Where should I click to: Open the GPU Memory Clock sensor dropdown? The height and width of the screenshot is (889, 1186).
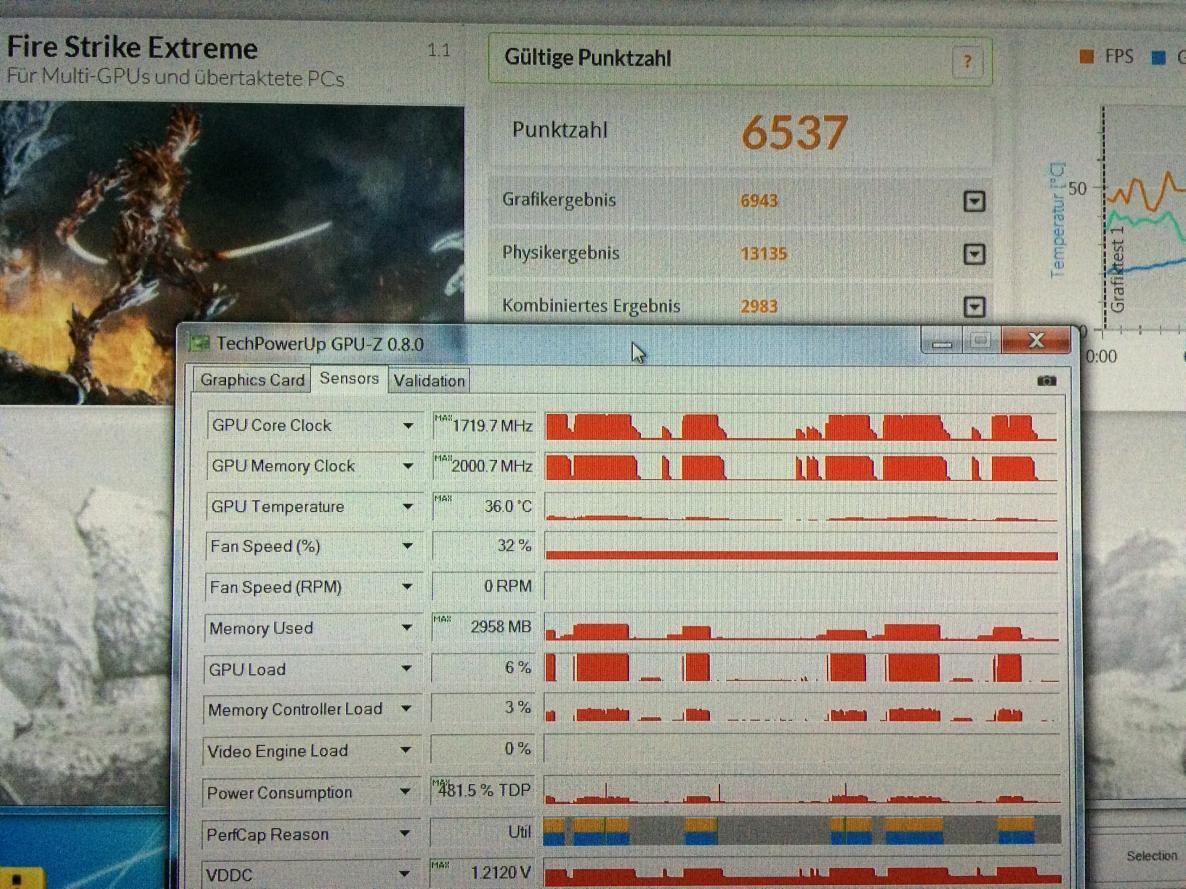pos(408,466)
